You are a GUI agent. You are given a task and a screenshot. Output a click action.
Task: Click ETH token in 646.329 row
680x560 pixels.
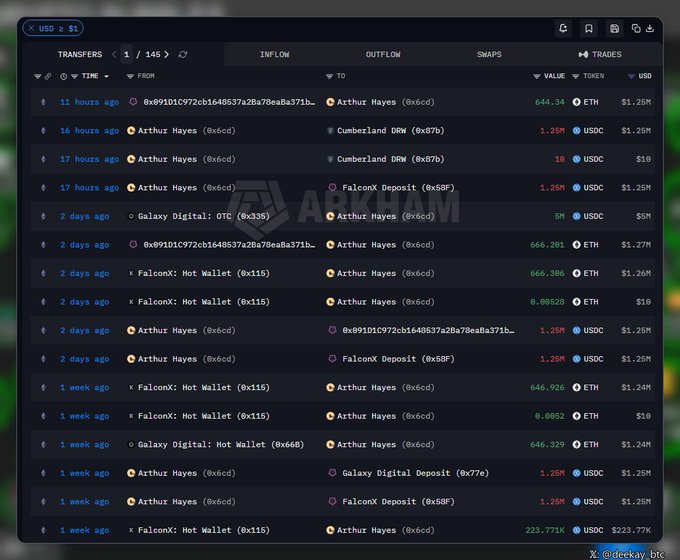tap(585, 445)
